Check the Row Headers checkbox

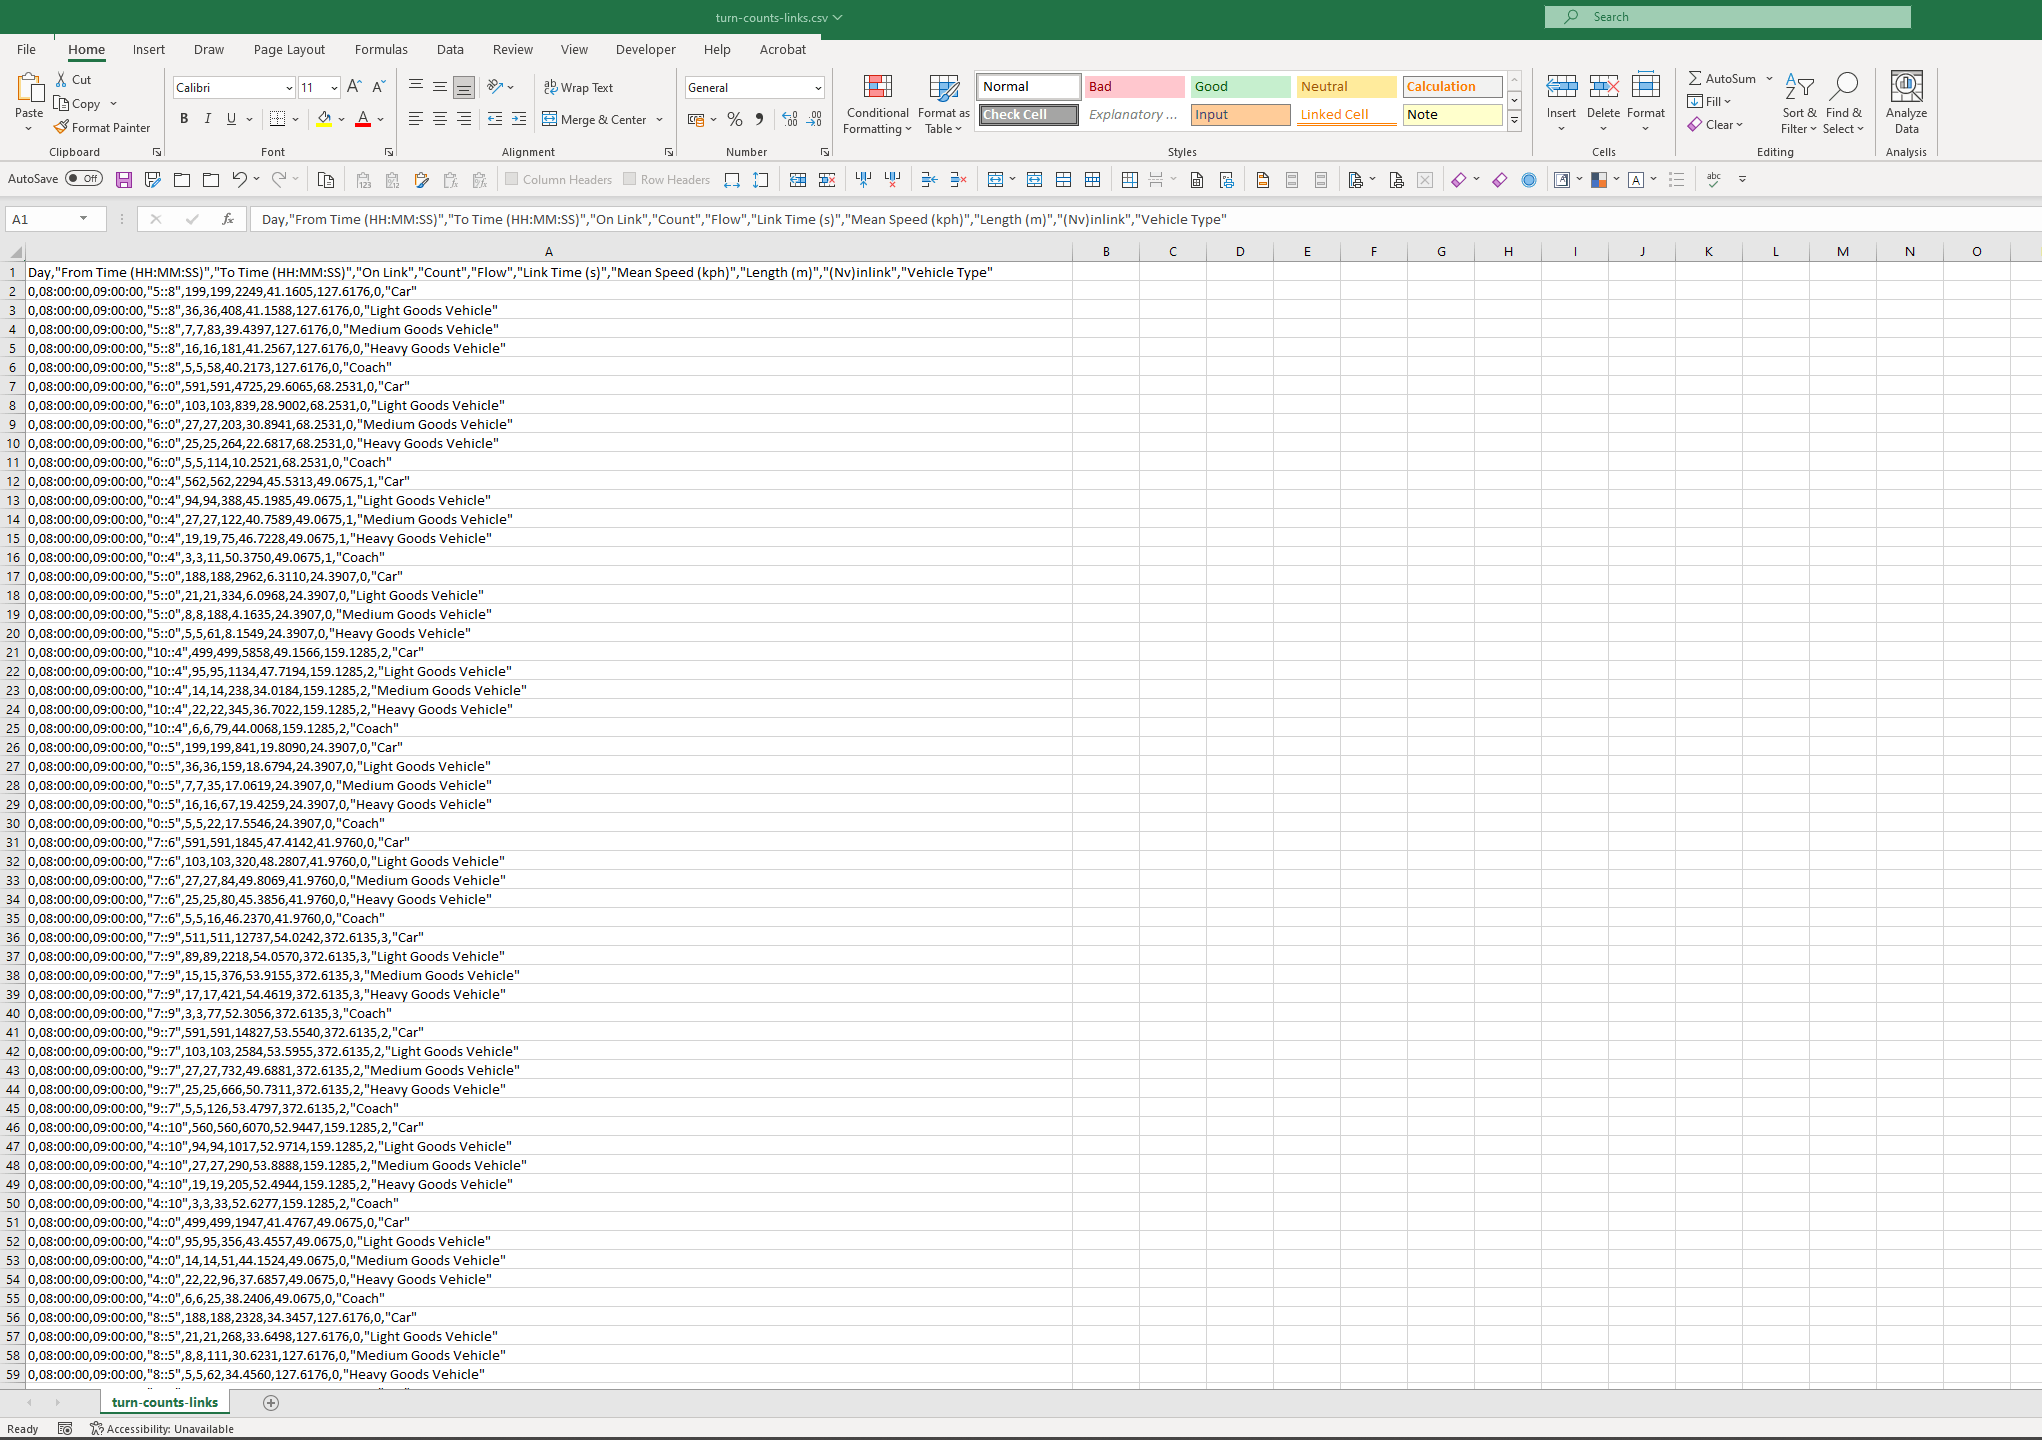[x=630, y=179]
